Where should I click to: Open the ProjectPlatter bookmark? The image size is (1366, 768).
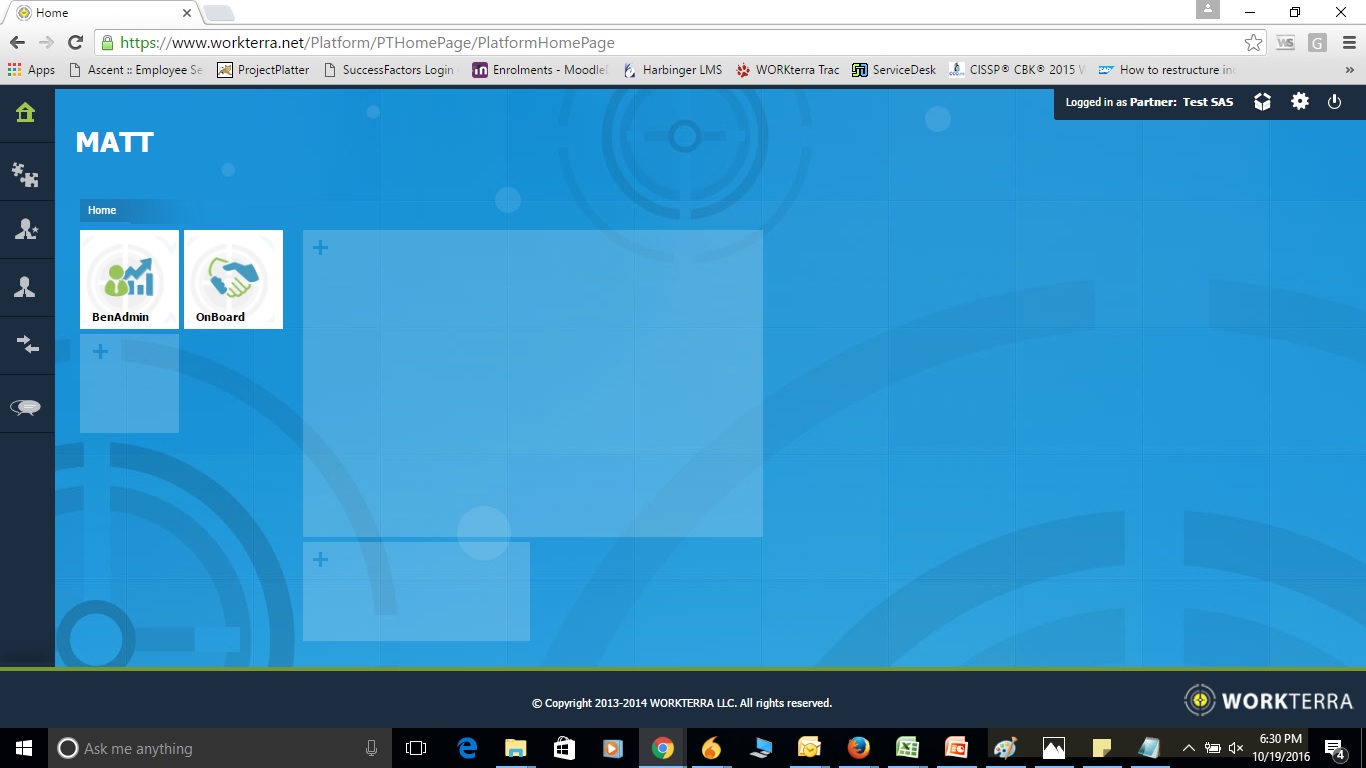pyautogui.click(x=263, y=70)
